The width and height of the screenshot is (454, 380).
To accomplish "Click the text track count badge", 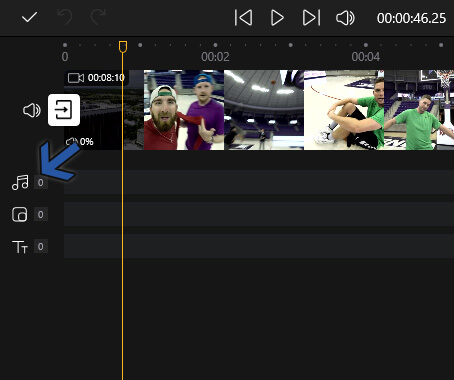I will click(41, 246).
